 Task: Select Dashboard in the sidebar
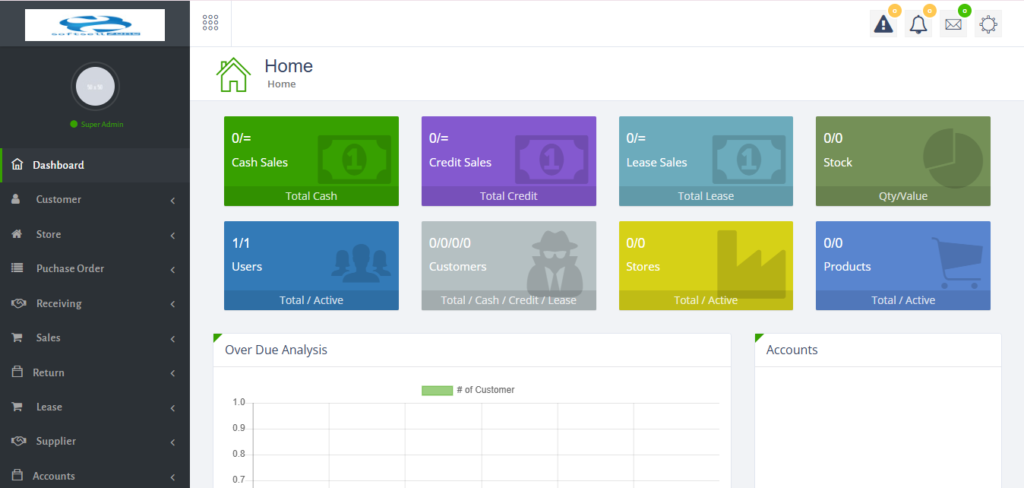point(58,165)
